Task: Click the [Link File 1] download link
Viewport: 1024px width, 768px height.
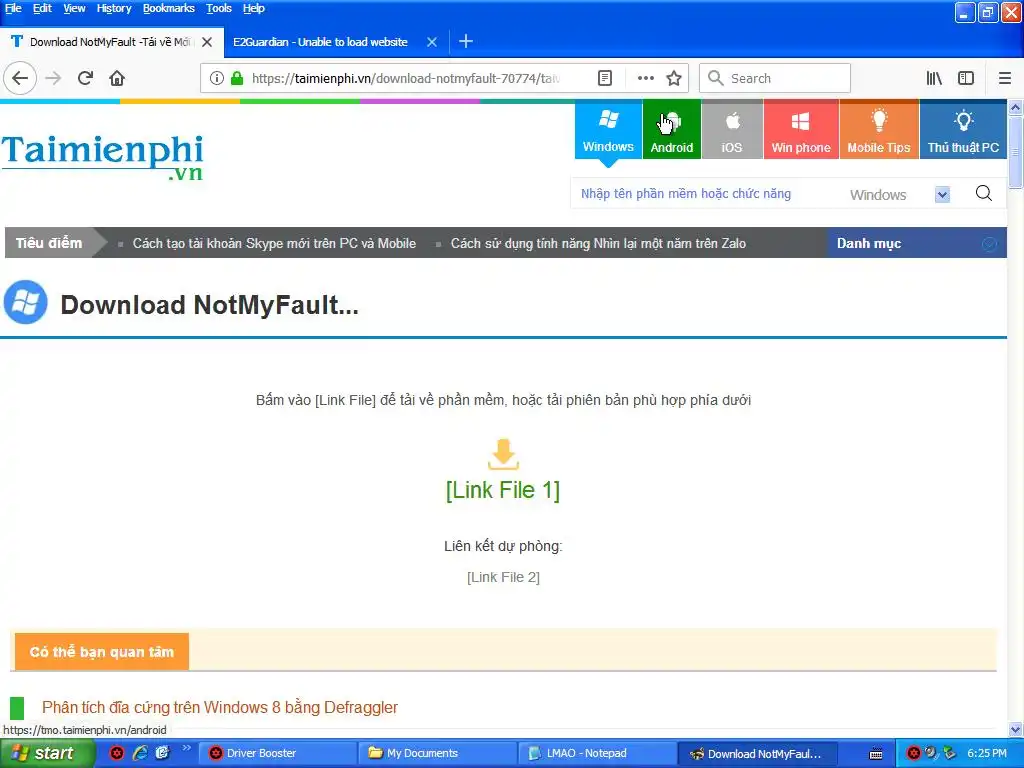Action: click(x=503, y=490)
